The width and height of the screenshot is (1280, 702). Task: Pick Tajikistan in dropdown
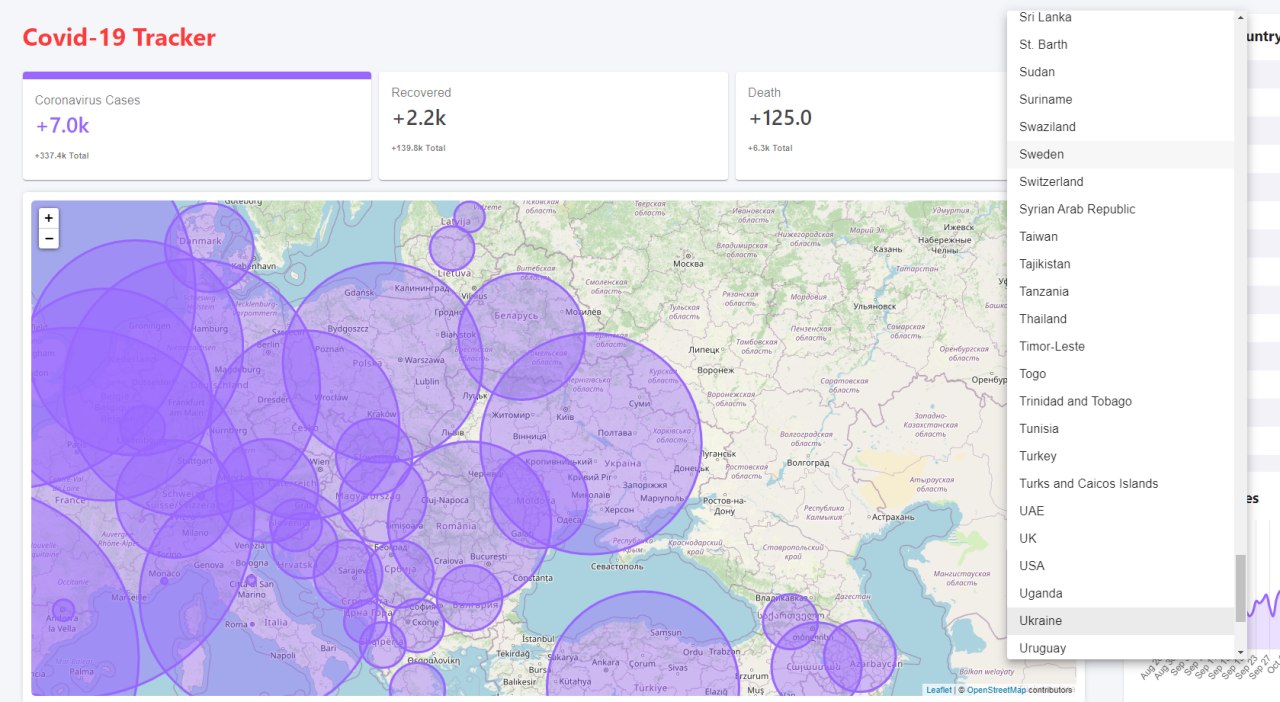(x=1120, y=264)
